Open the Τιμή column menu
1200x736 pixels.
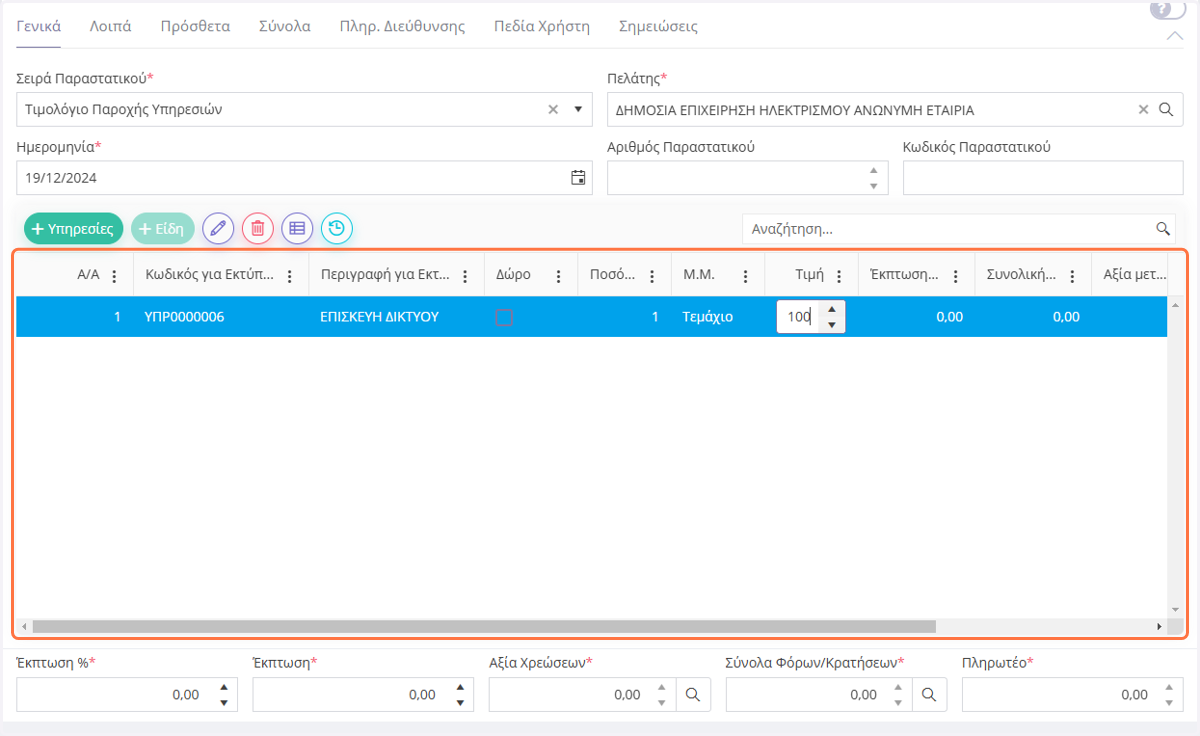(x=839, y=277)
